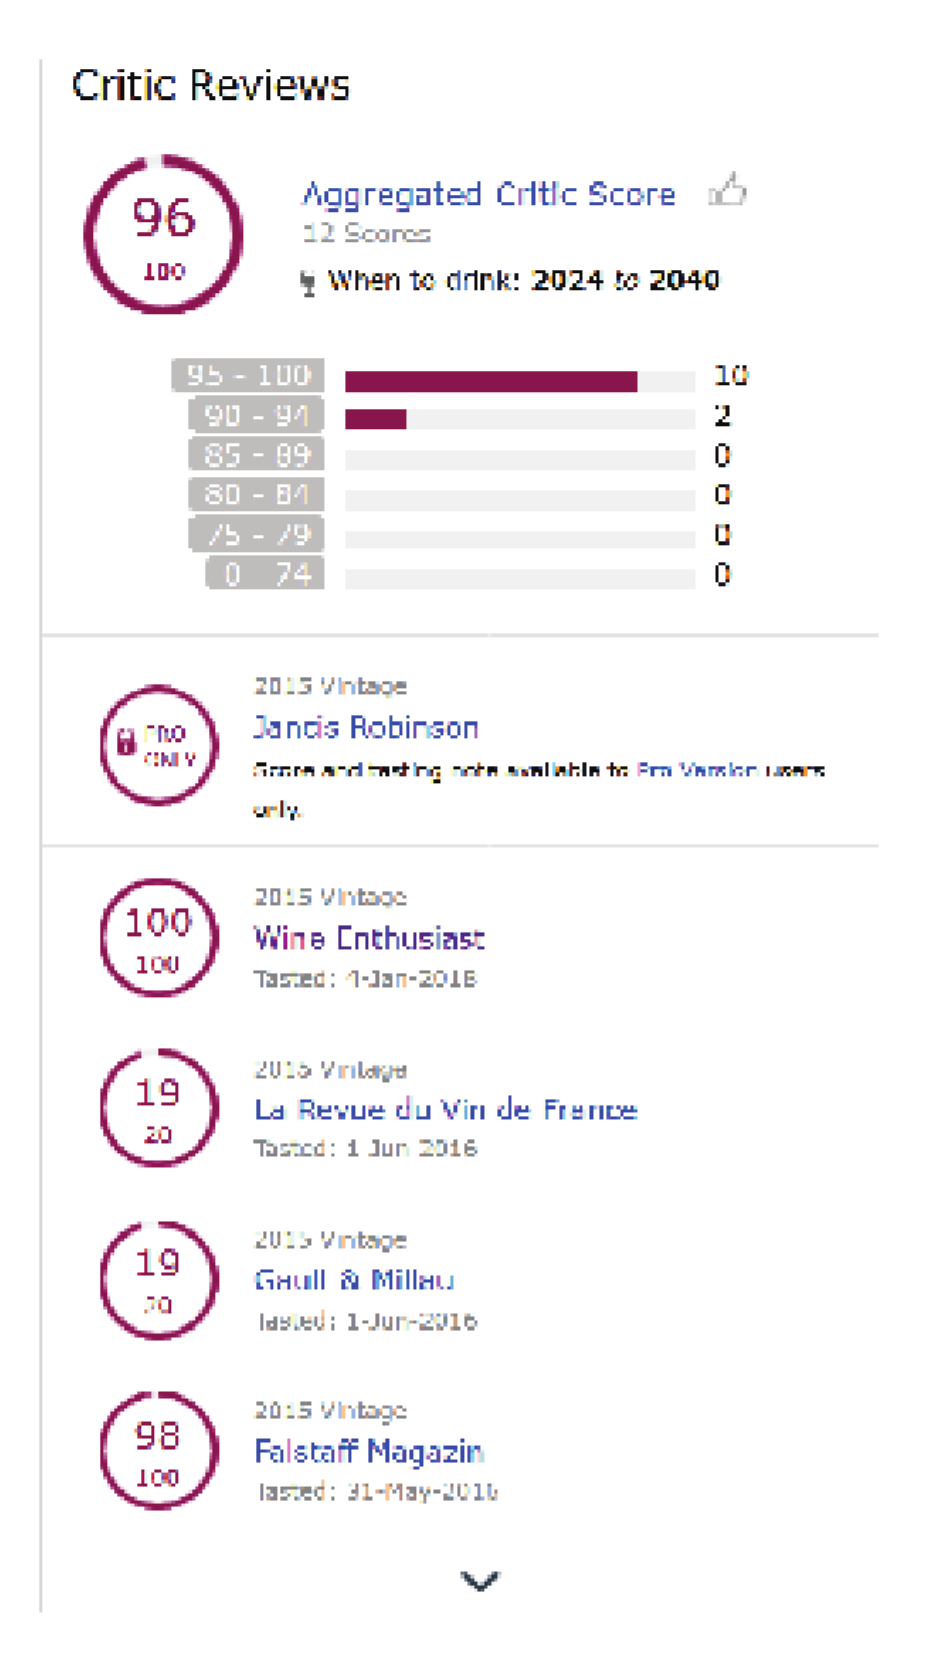Open the Gault & Millau critic link
The width and height of the screenshot is (940, 1656).
tap(354, 1281)
